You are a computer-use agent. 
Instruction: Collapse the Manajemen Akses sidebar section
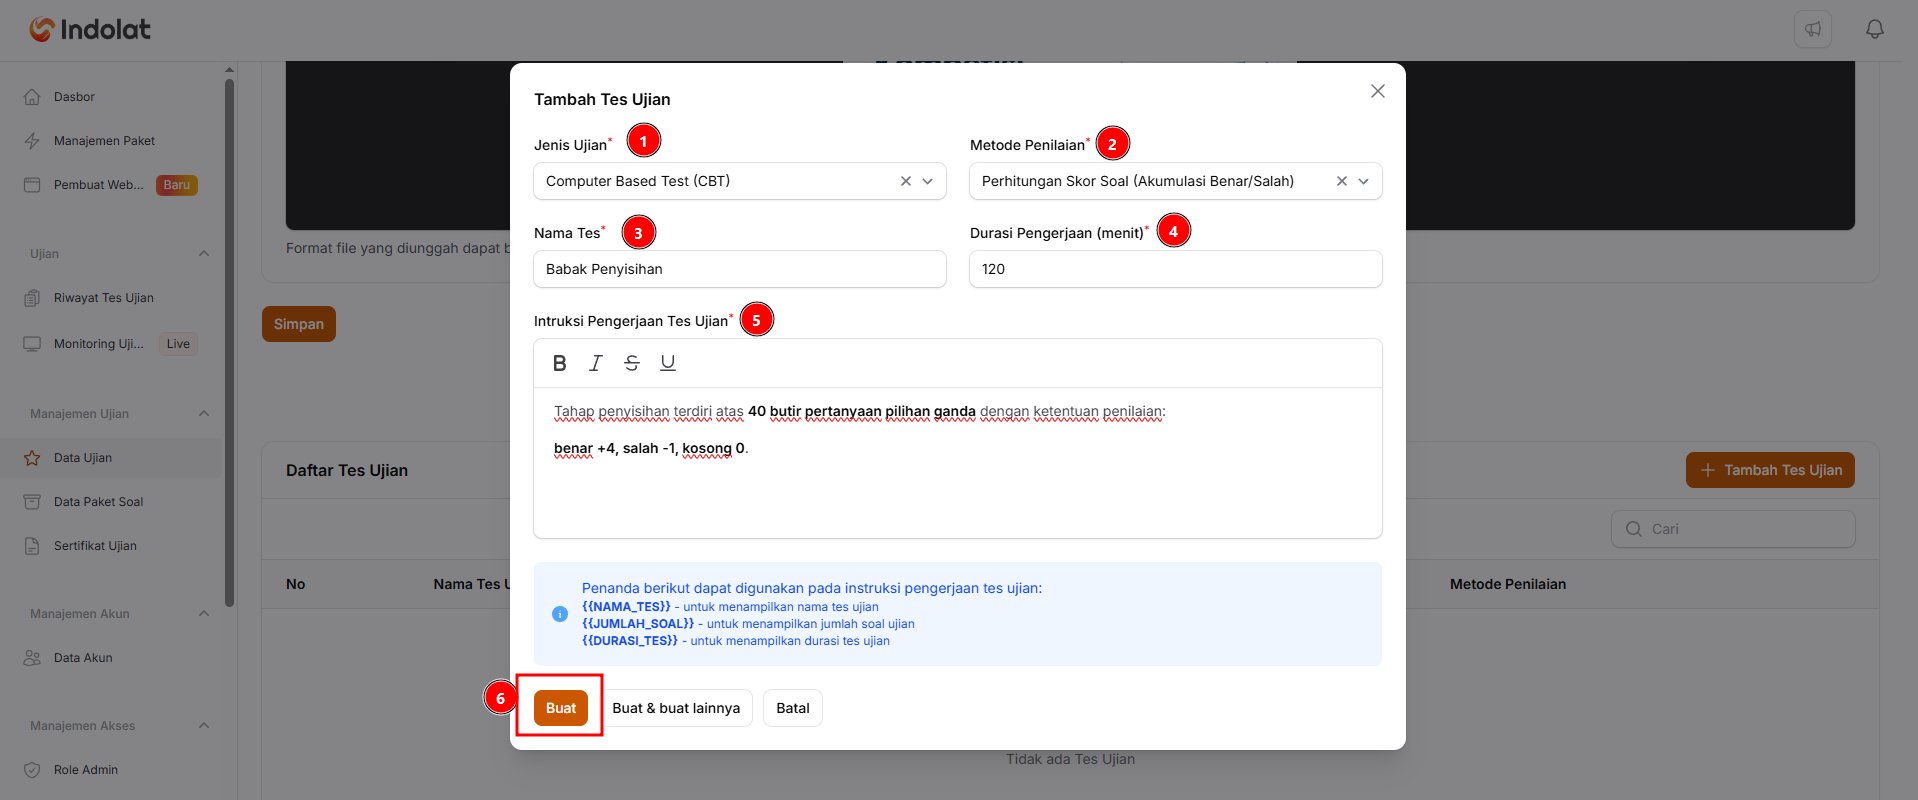(x=204, y=726)
